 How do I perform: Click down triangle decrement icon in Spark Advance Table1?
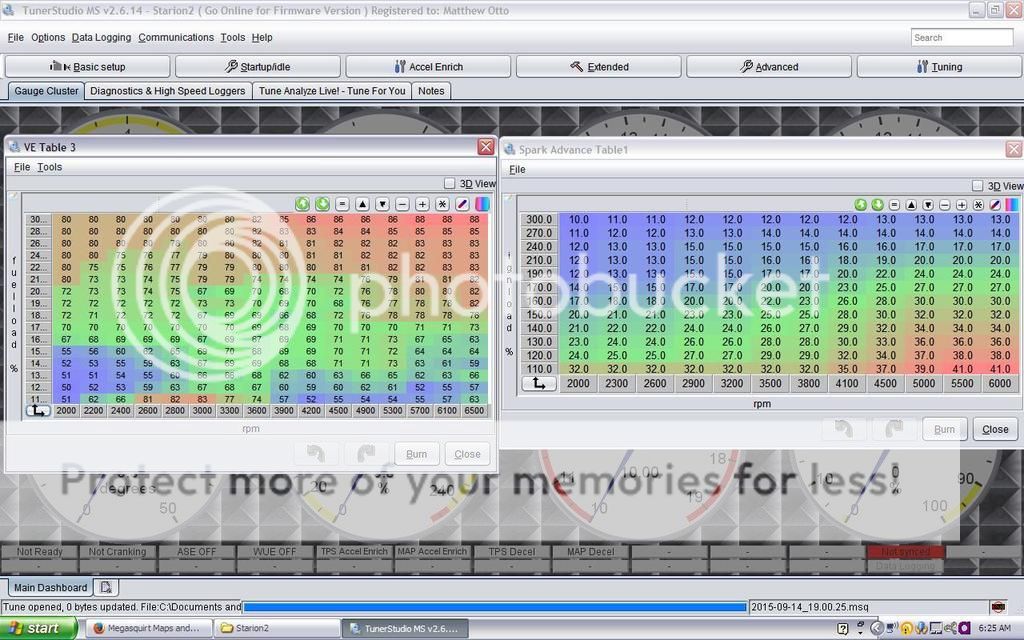[x=928, y=205]
